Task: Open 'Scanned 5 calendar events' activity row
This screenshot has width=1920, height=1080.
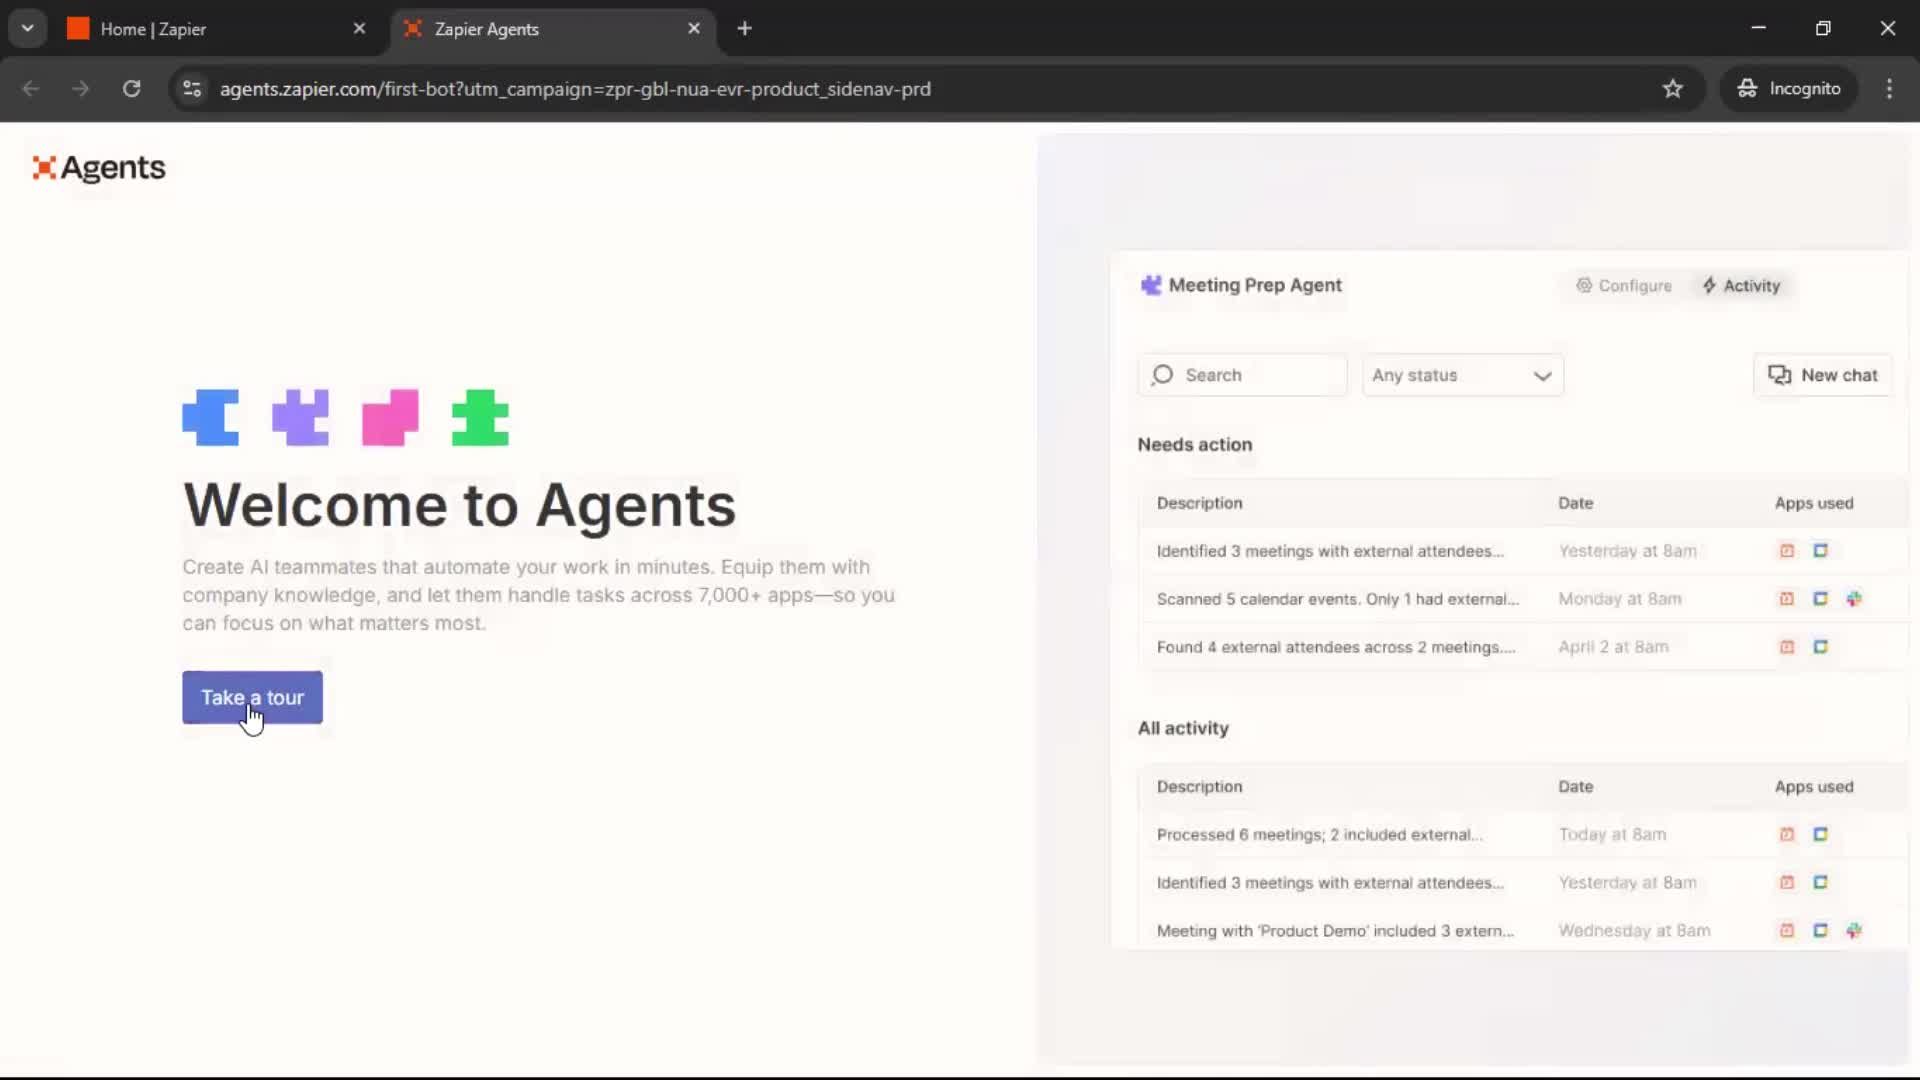Action: [1522, 599]
